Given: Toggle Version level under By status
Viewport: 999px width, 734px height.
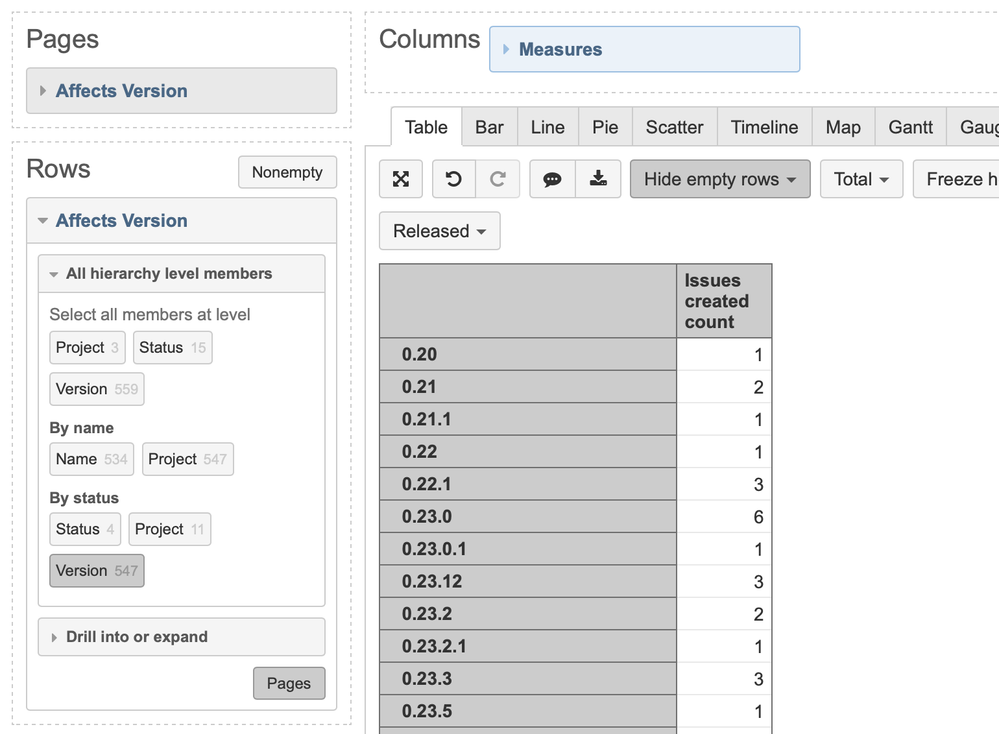Looking at the screenshot, I should [x=97, y=570].
